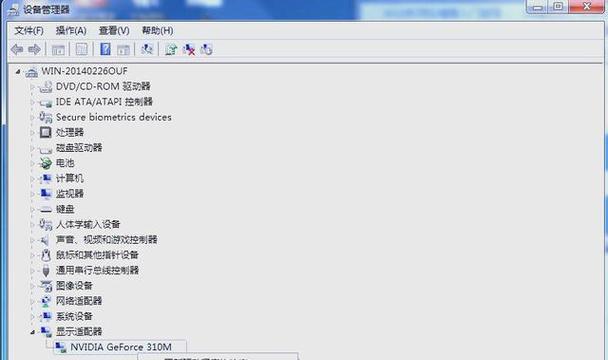Select the 系统设备 category label

[x=74, y=316]
